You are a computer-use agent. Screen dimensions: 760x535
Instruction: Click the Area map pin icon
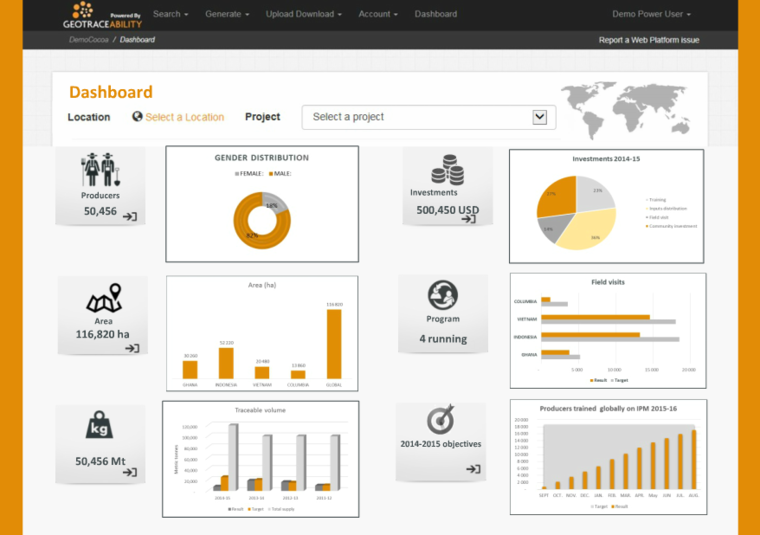pyautogui.click(x=103, y=299)
